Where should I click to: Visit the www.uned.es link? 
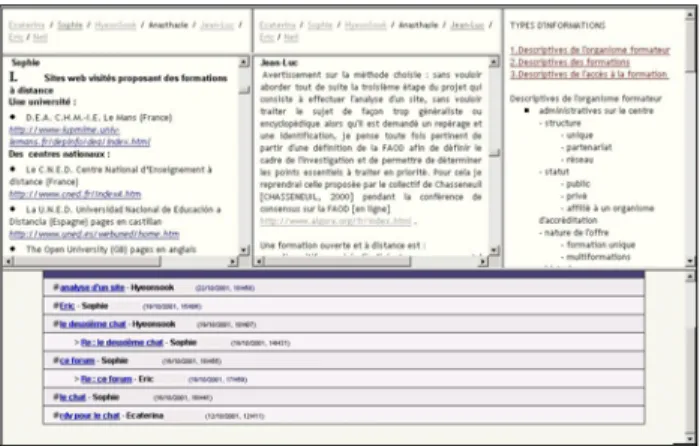pyautogui.click(x=94, y=234)
